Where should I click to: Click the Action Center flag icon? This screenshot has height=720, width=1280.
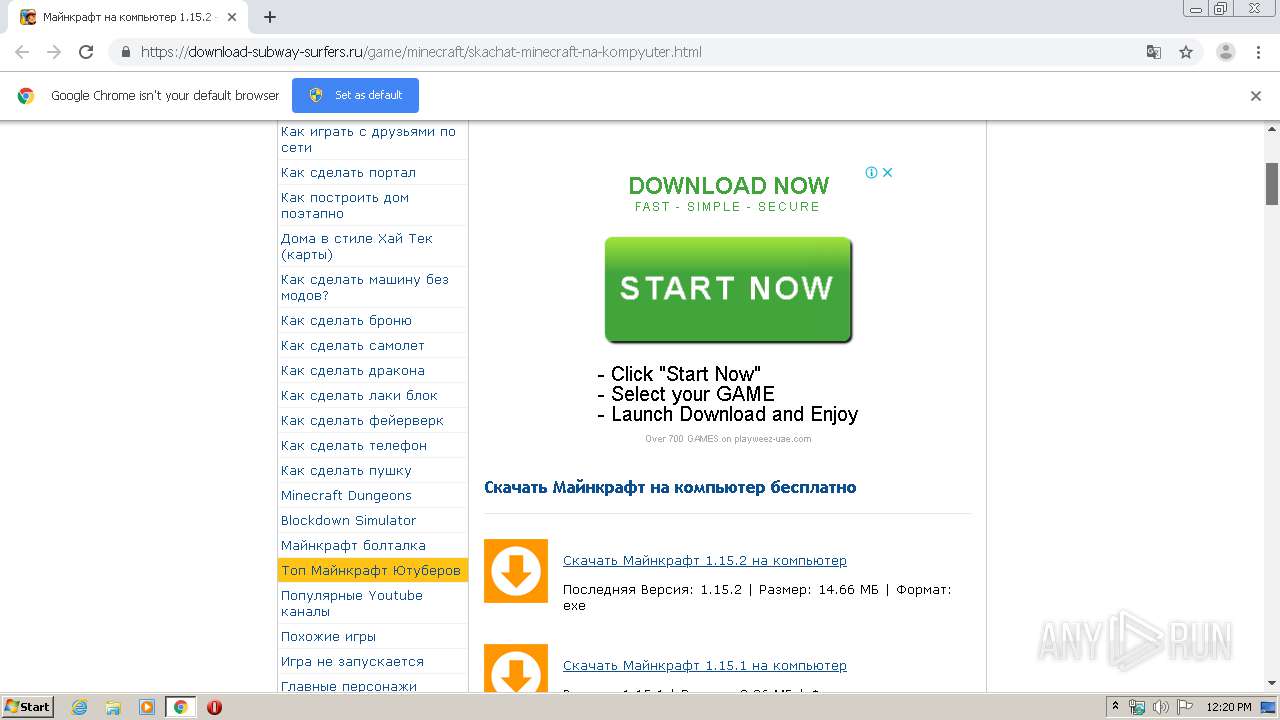point(1183,707)
